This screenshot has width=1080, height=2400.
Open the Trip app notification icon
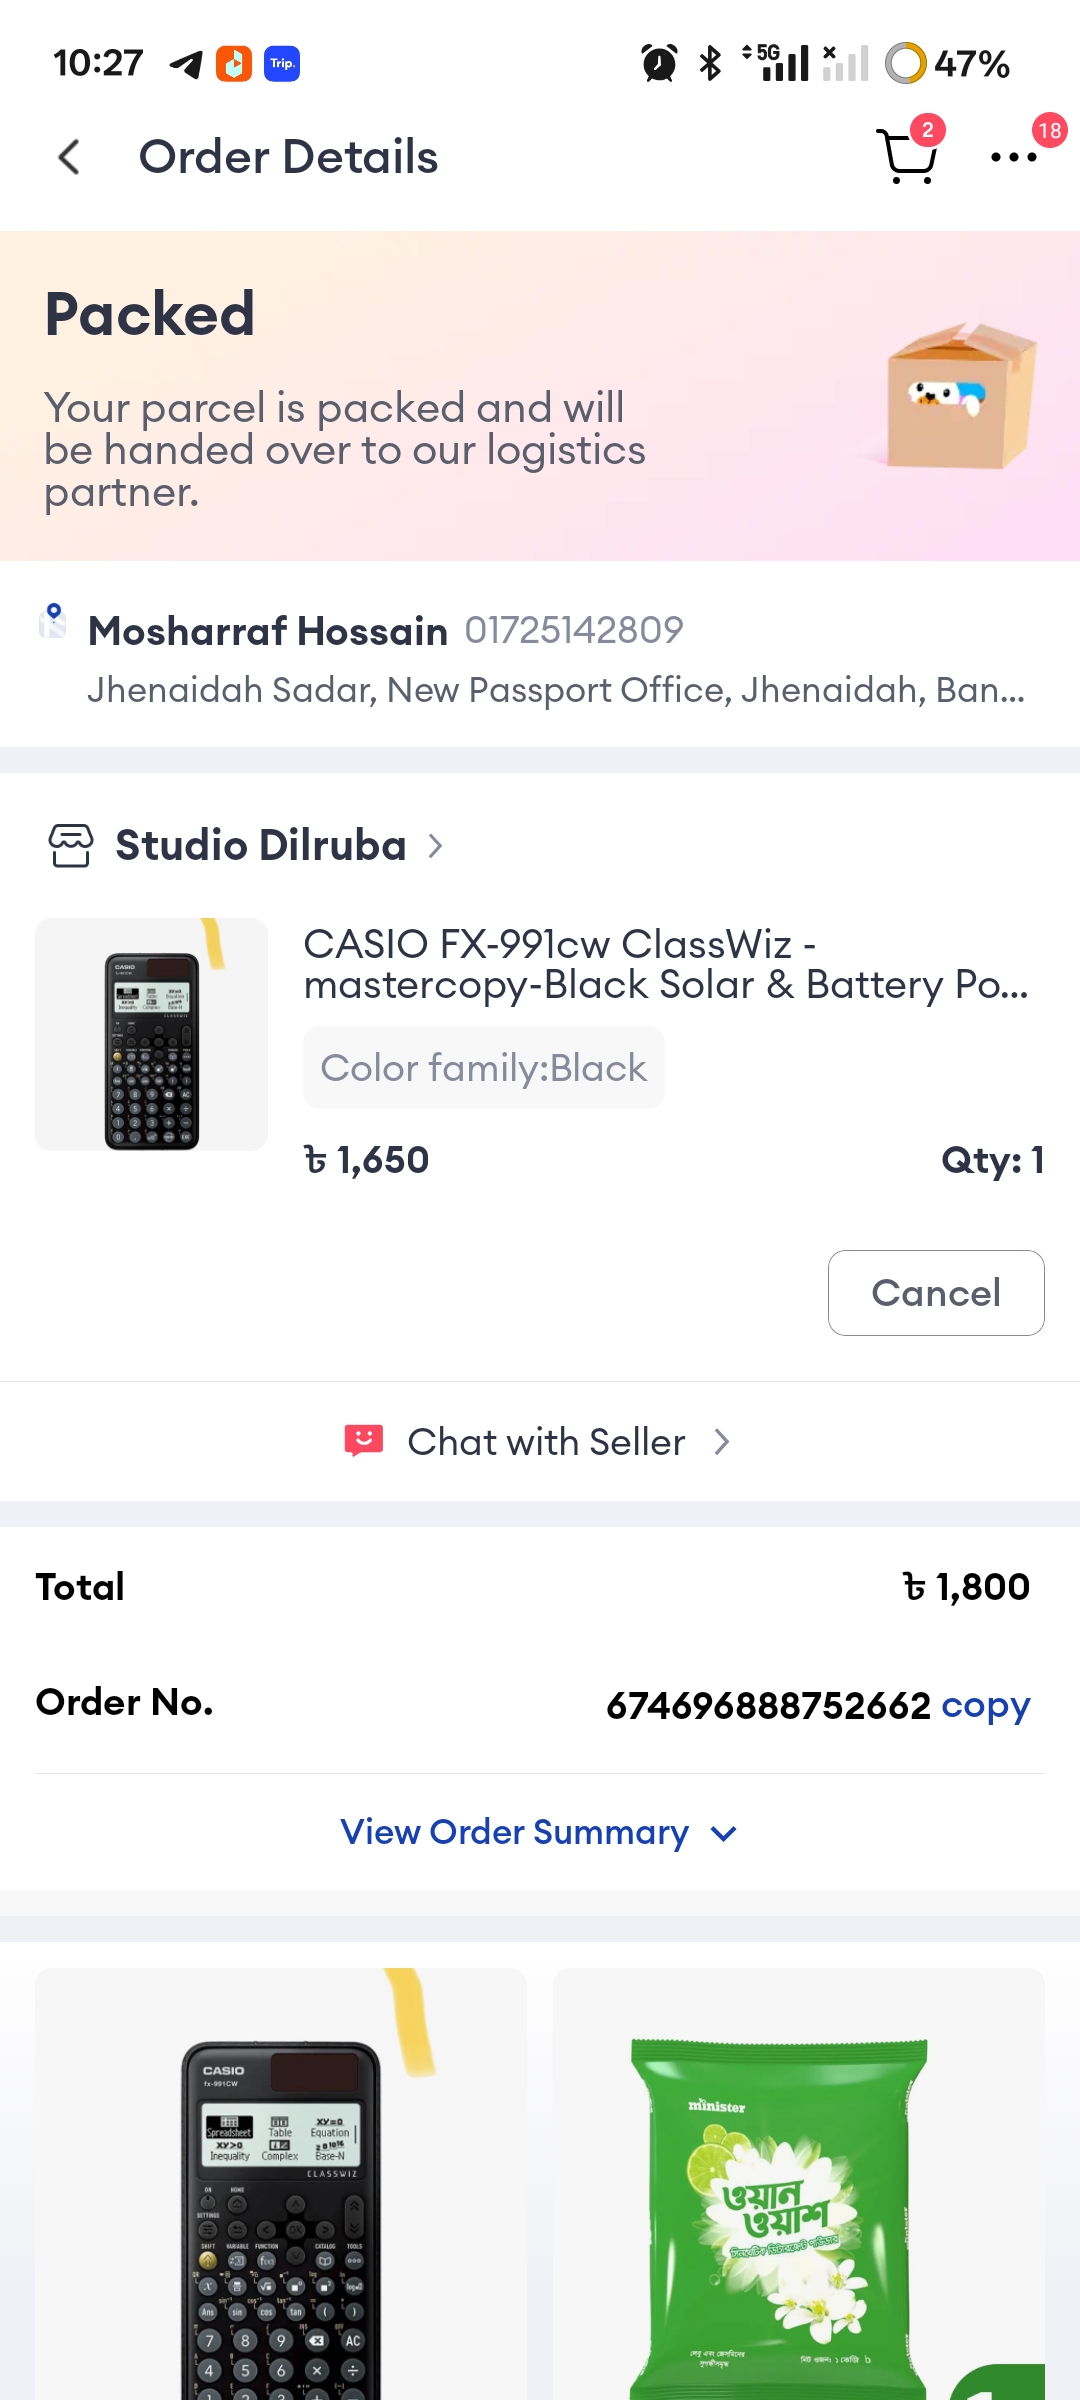click(282, 64)
